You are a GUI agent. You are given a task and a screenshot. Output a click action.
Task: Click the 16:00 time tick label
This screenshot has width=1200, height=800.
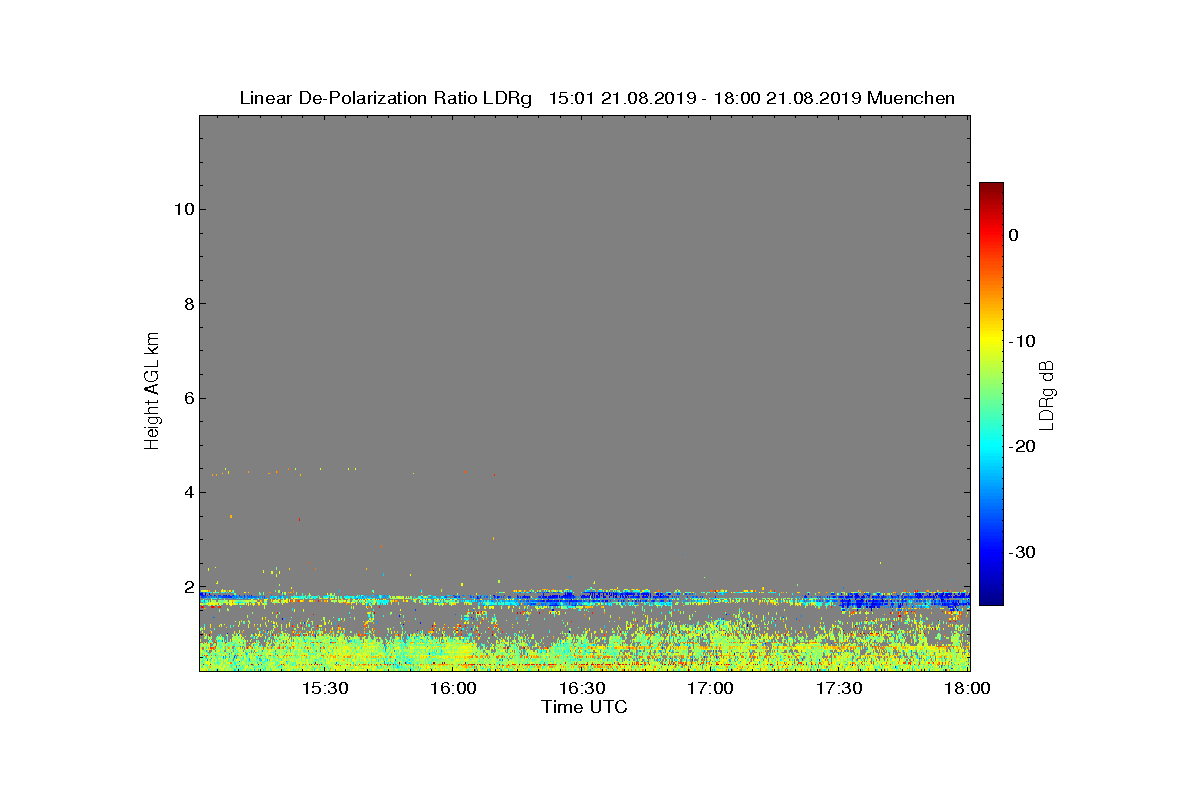pyautogui.click(x=453, y=689)
